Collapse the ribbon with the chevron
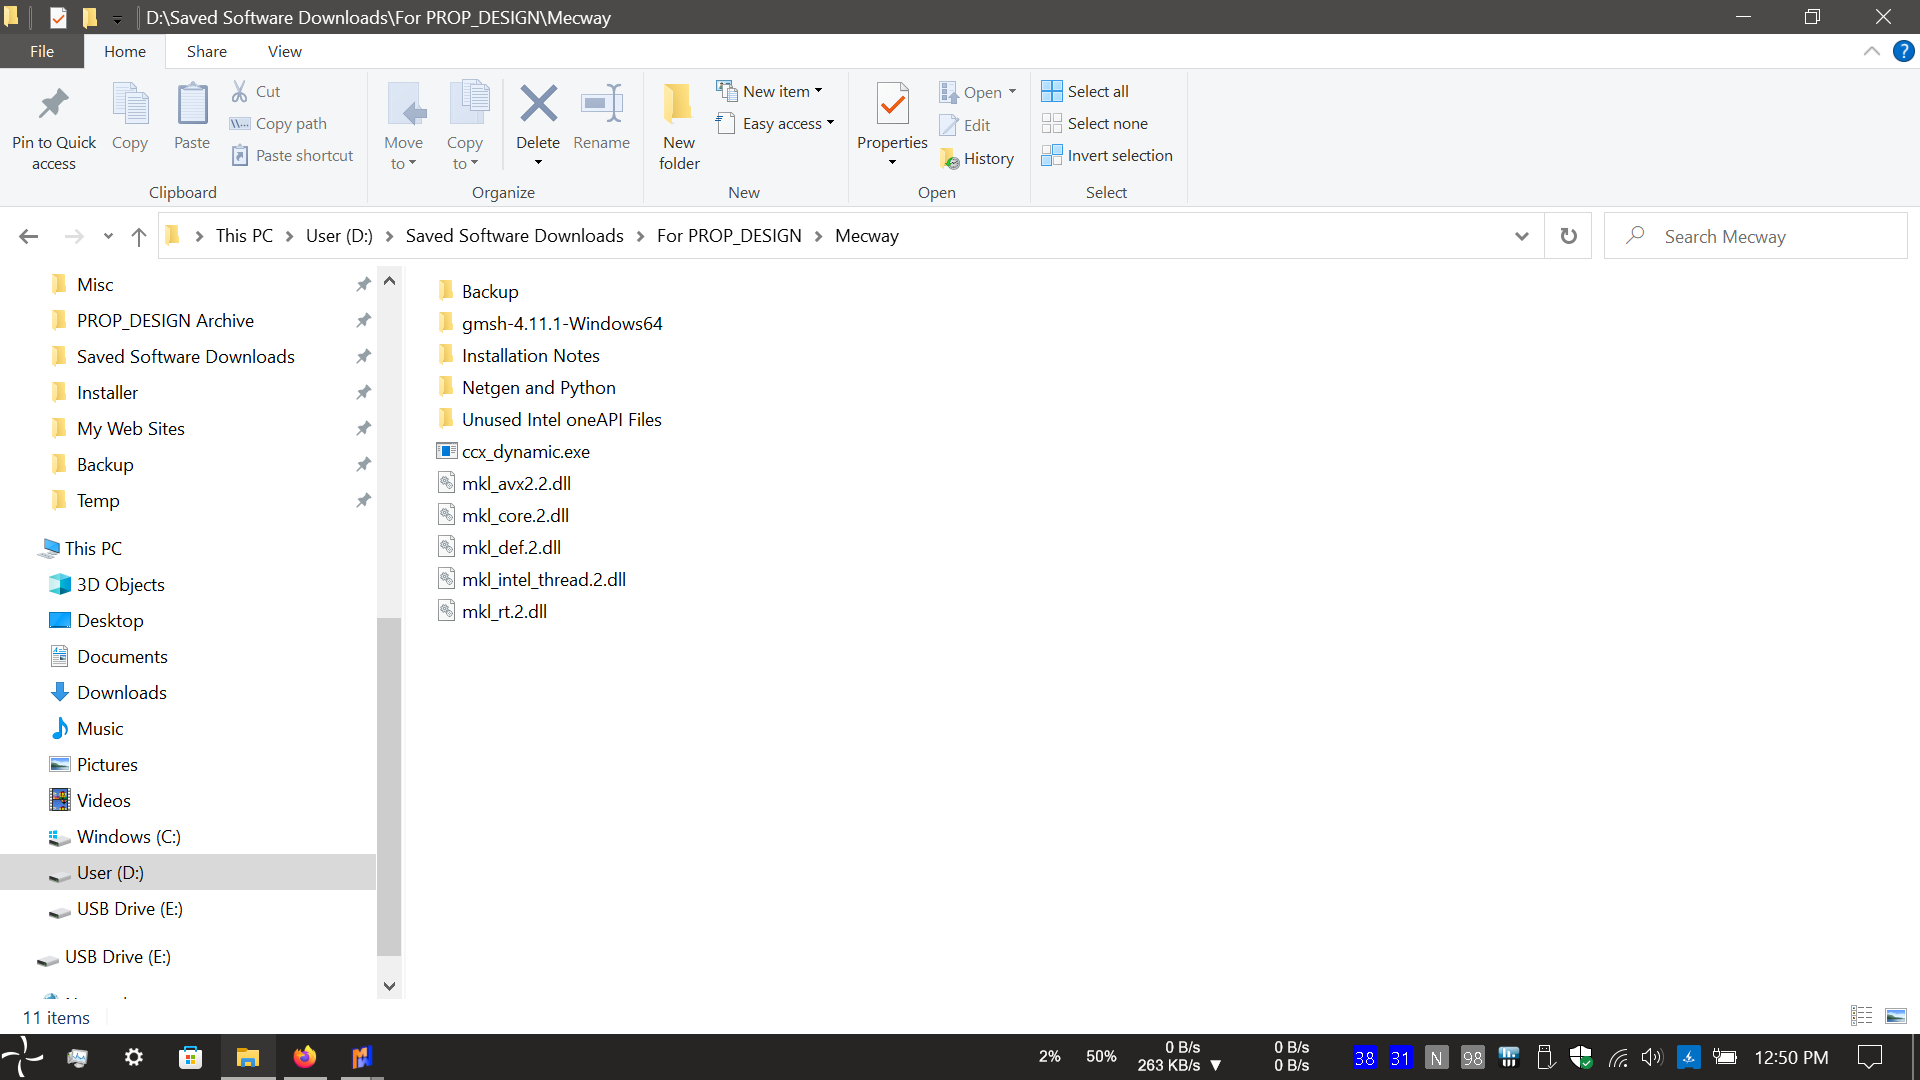This screenshot has width=1920, height=1080. 1872,51
